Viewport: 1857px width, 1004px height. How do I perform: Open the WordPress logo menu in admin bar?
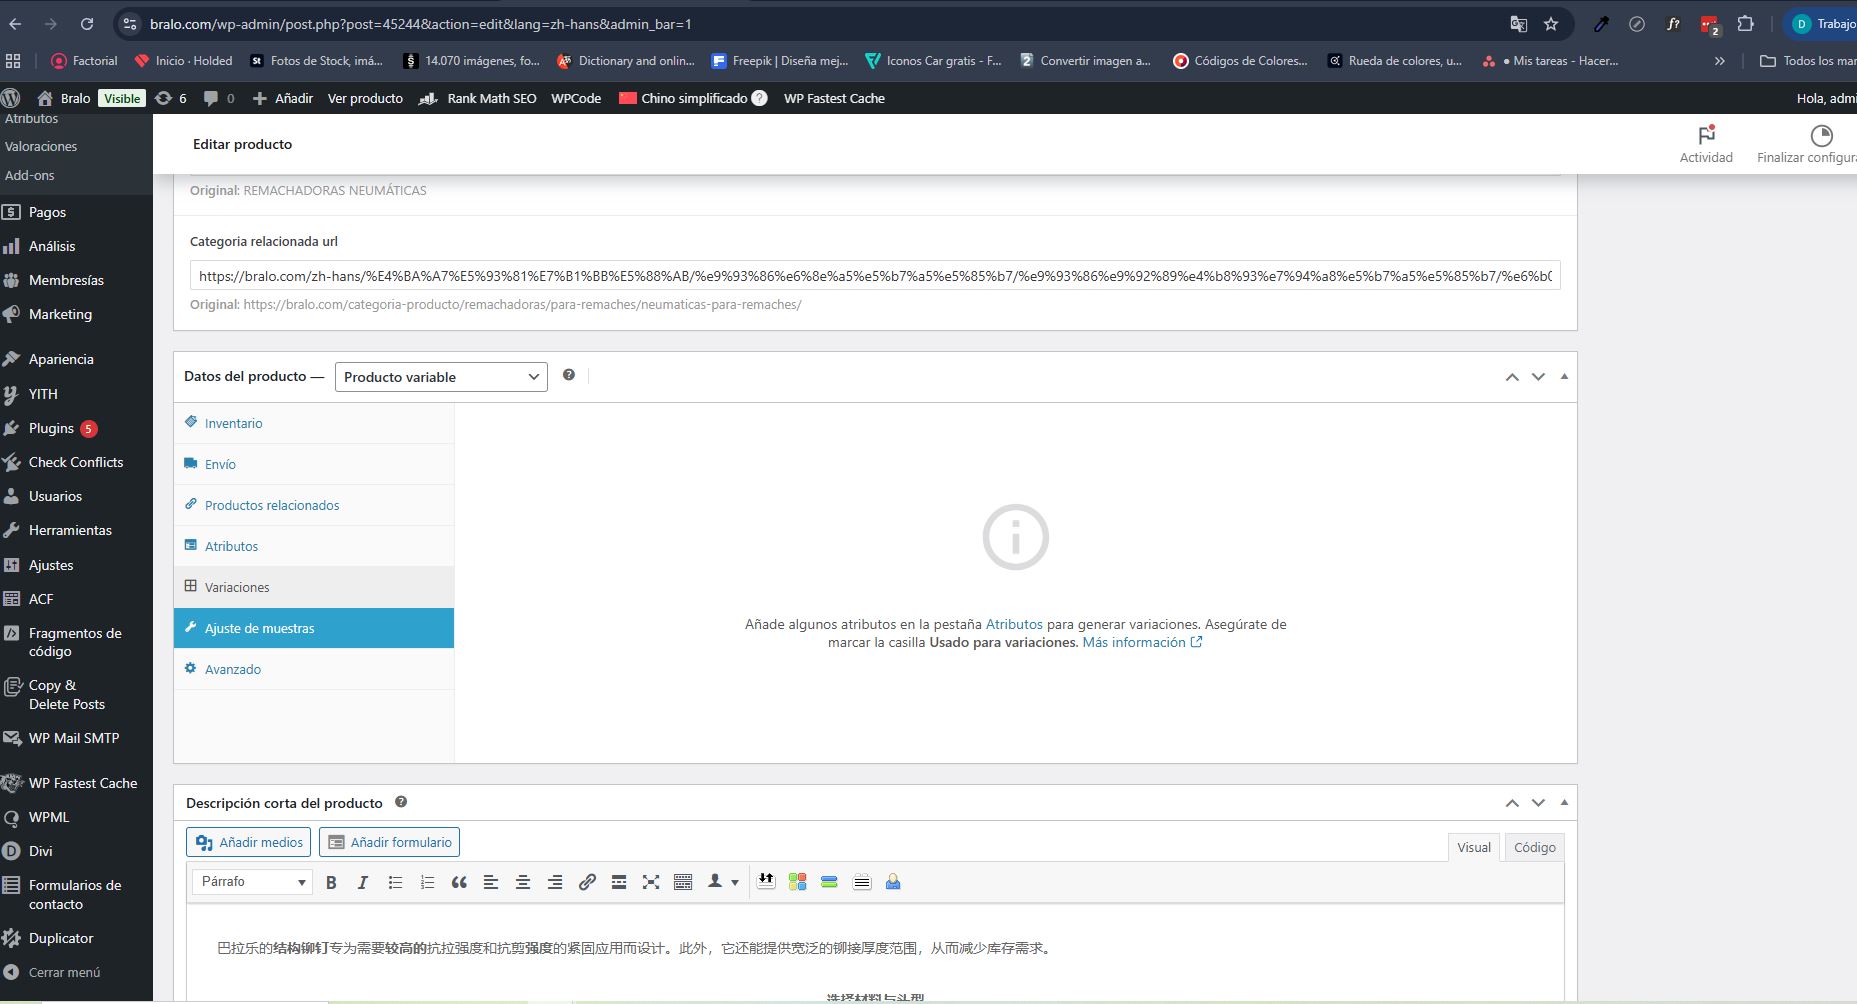tap(11, 98)
